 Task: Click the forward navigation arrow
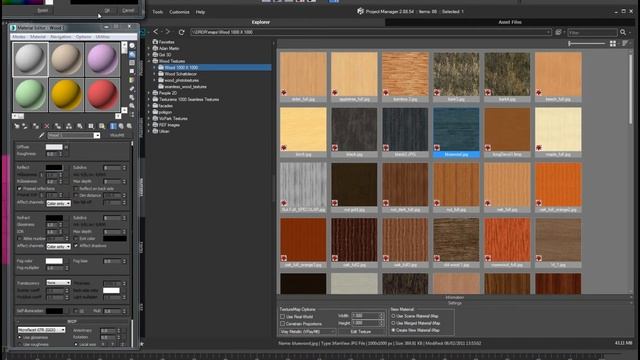click(167, 31)
